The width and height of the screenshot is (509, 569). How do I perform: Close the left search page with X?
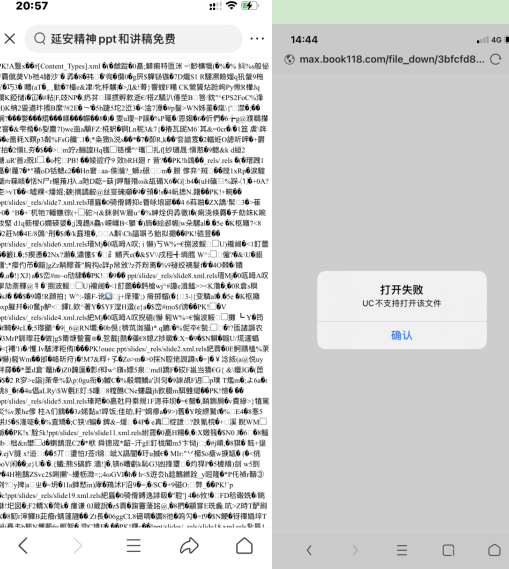coord(10,38)
